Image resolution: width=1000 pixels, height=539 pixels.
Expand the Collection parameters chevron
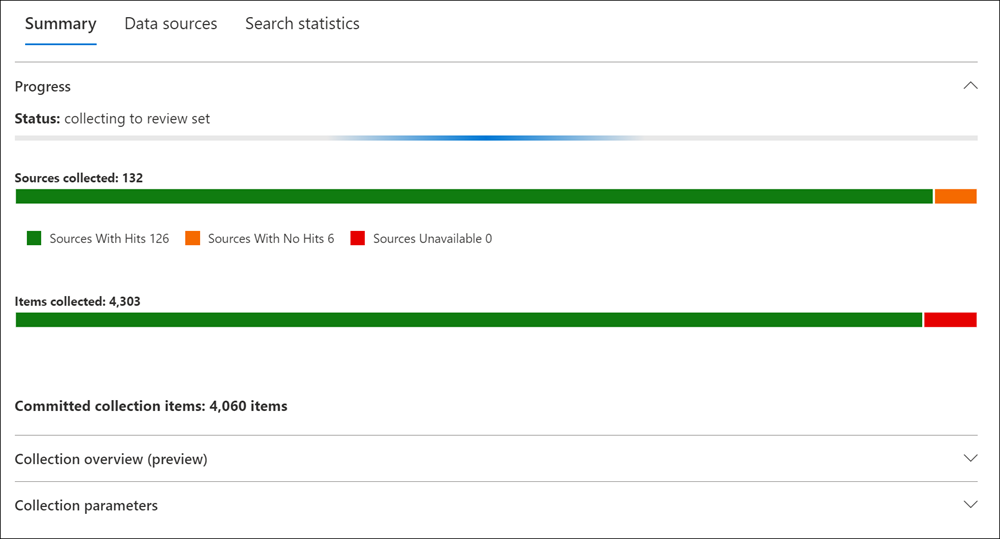969,504
